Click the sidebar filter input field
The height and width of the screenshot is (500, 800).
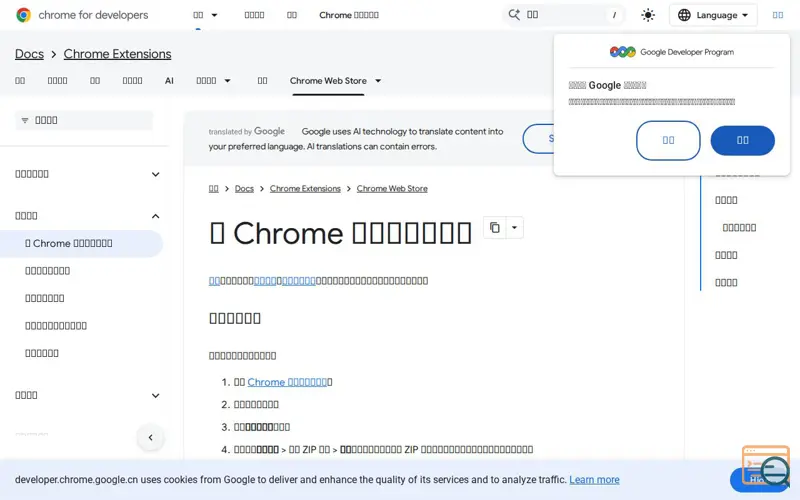84,120
